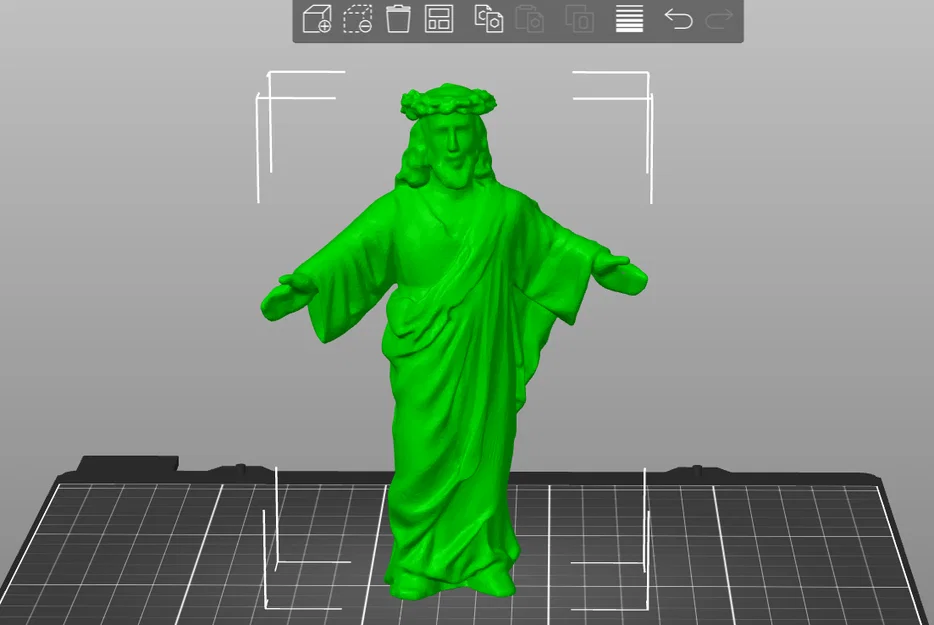Click the Add Model cube icon
934x625 pixels.
pos(318,18)
